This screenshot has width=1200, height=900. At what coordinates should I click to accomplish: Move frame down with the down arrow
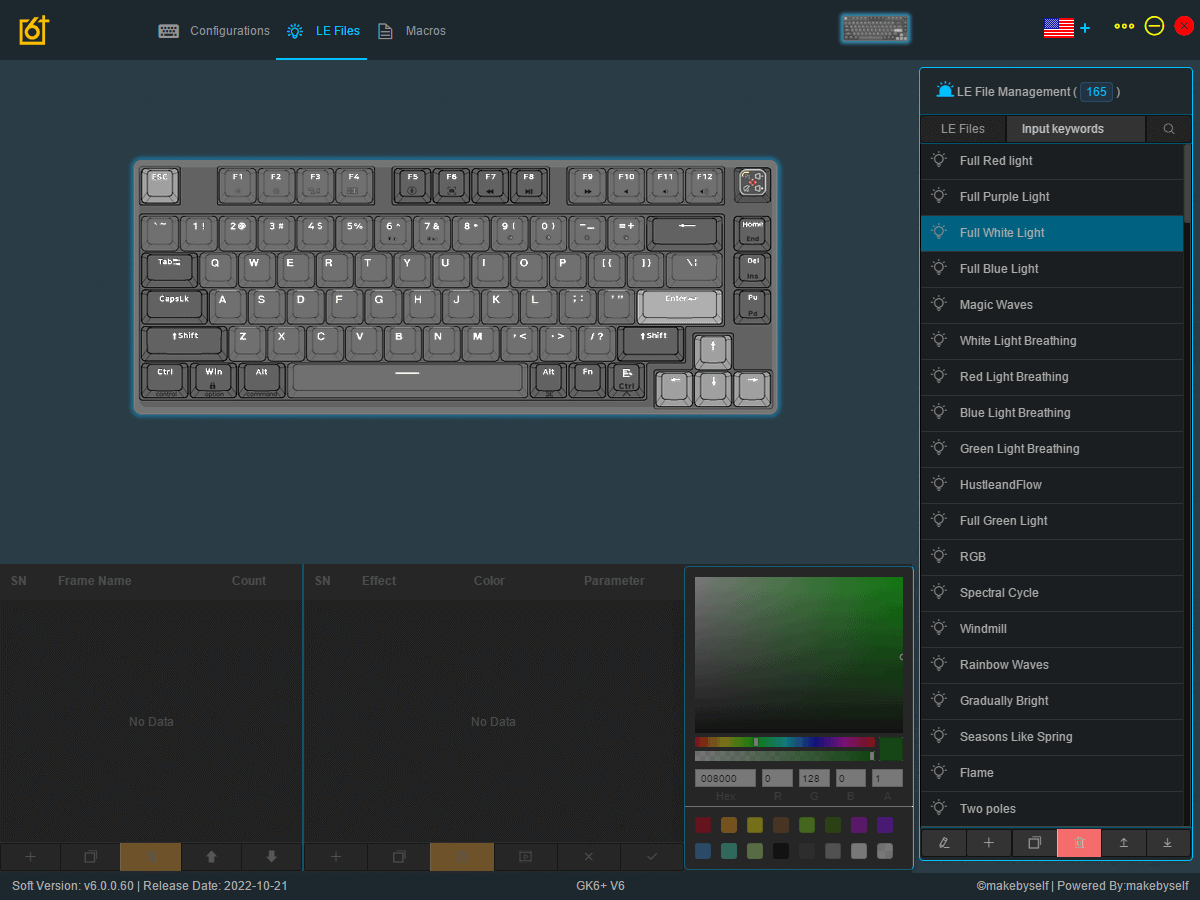click(272, 857)
